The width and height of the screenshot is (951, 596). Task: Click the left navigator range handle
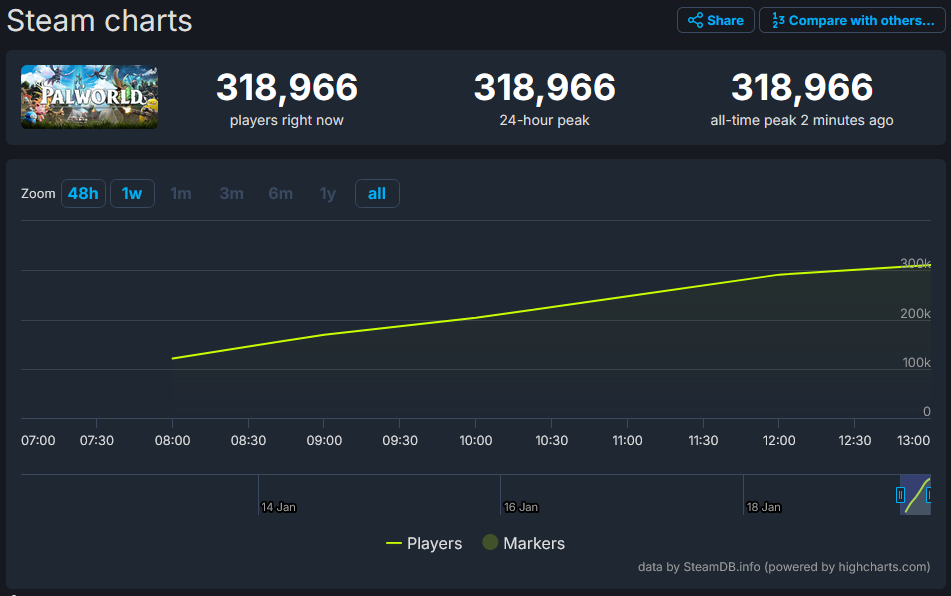[900, 495]
